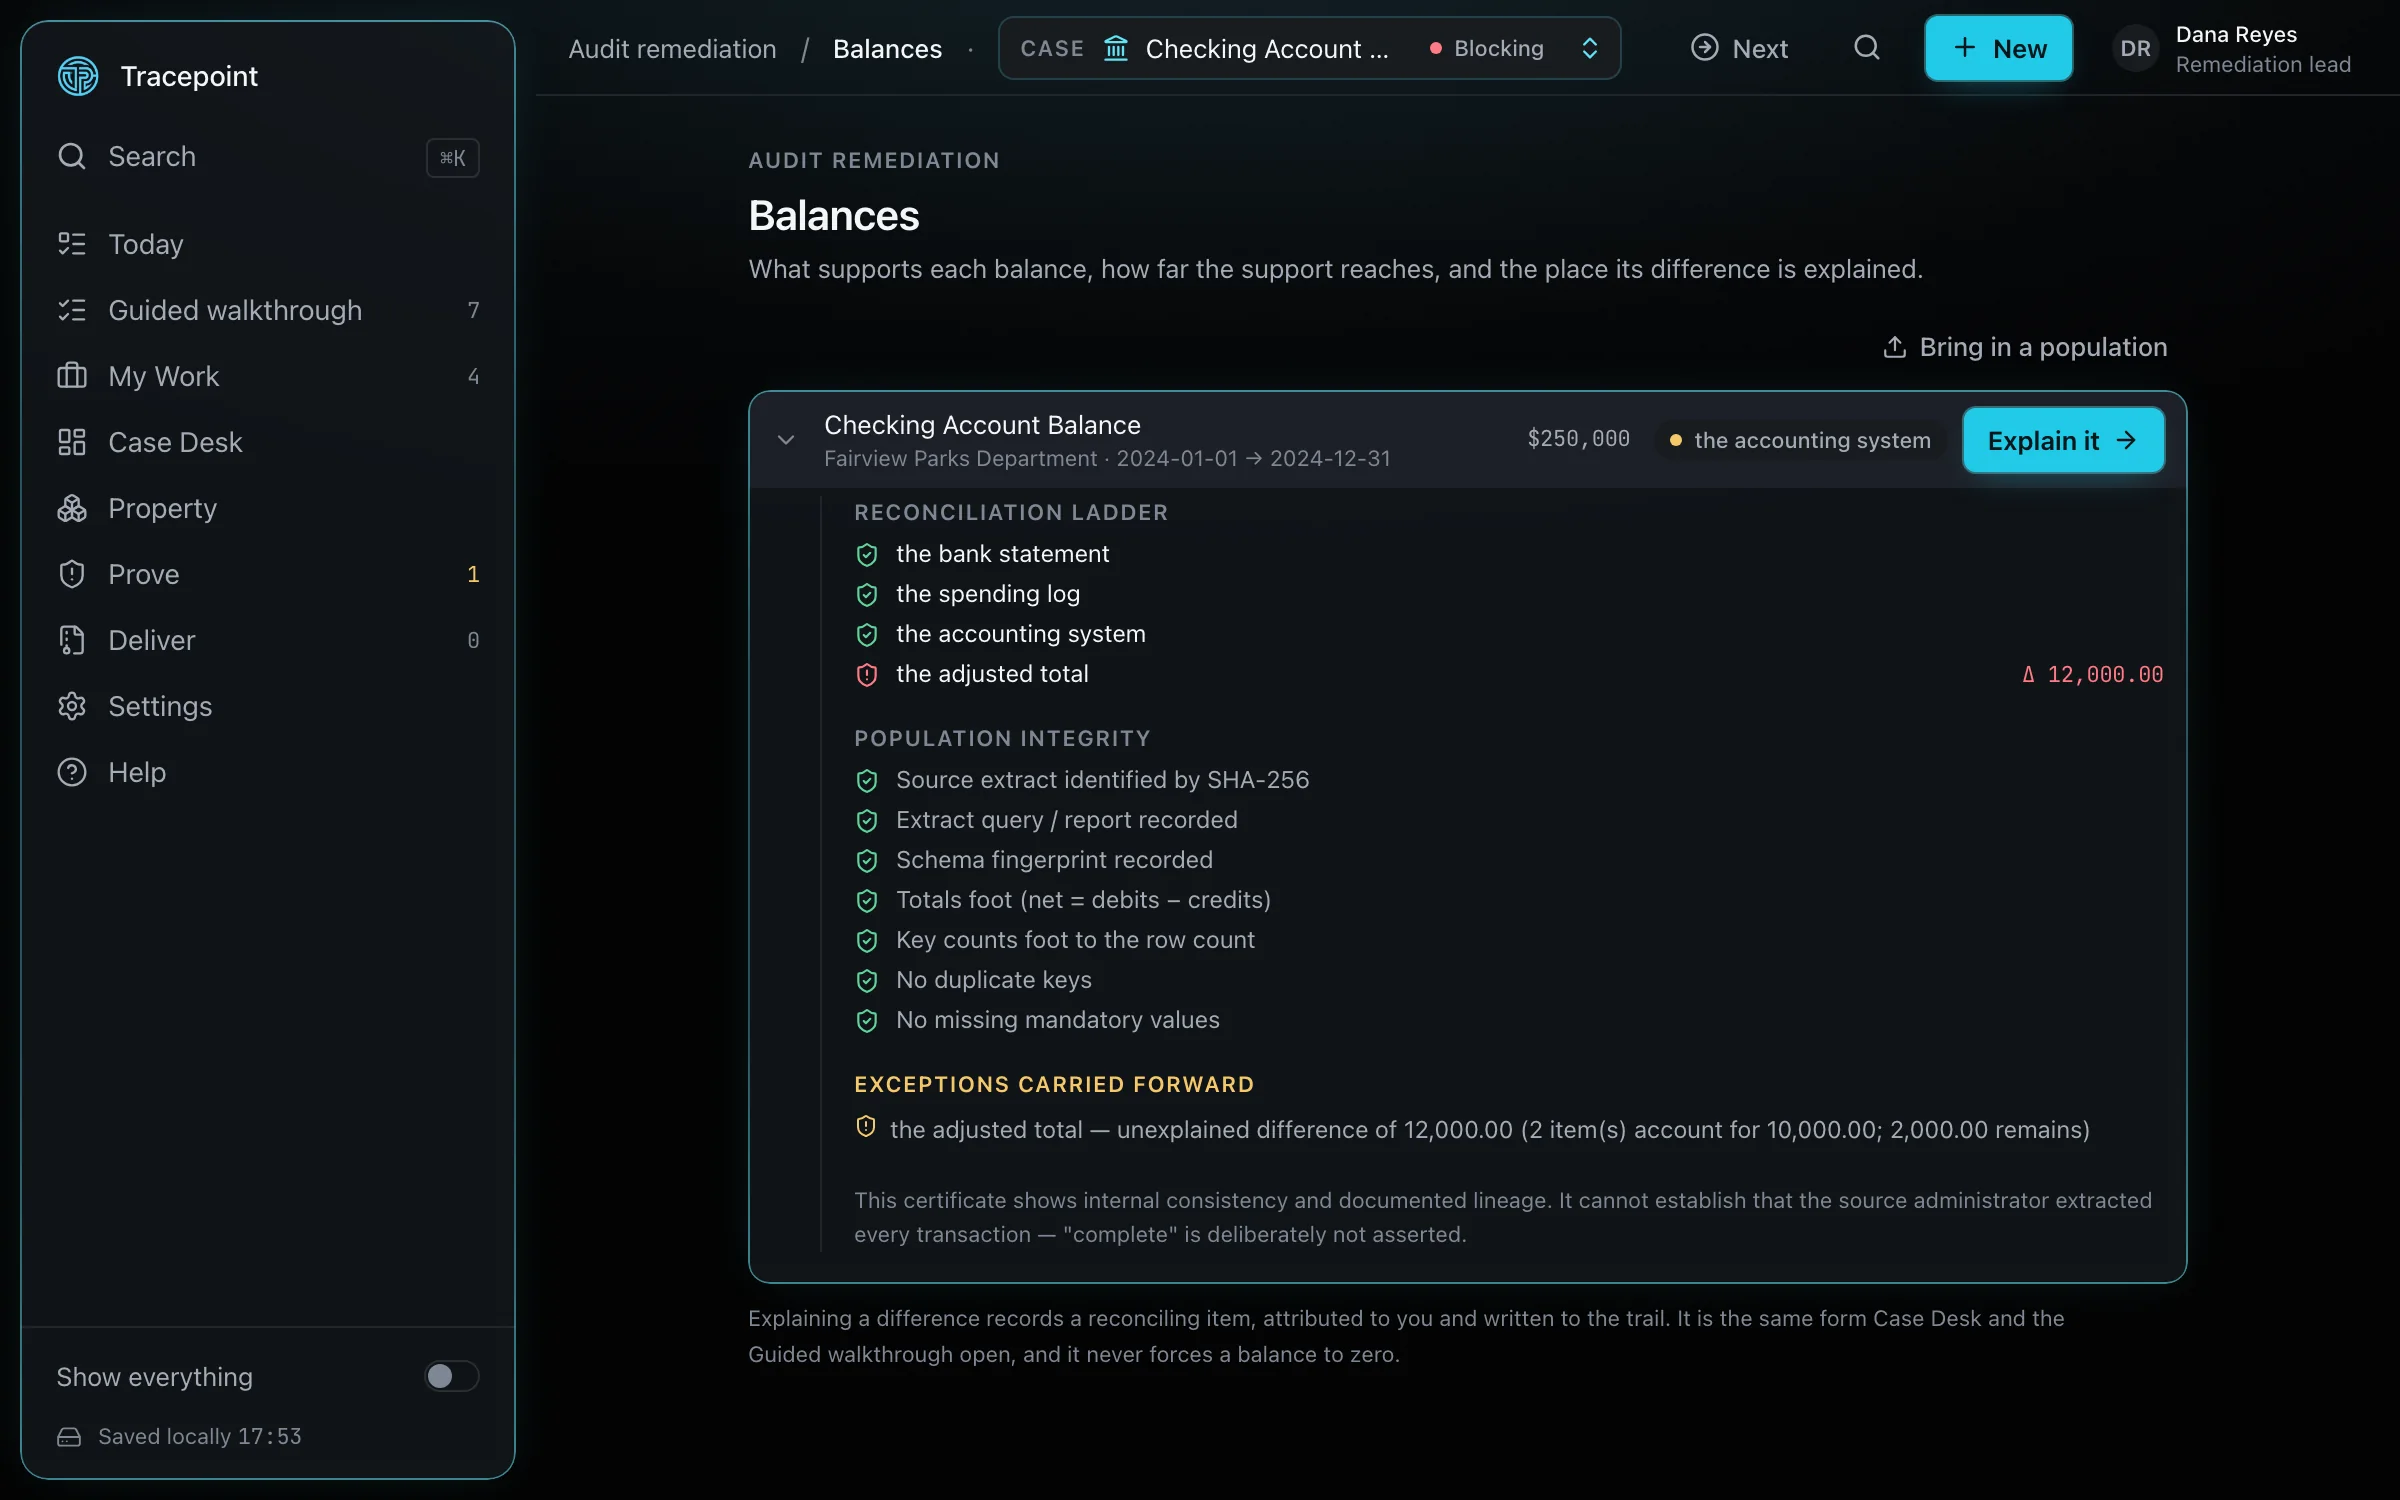
Task: Open Help from the sidebar
Action: (268, 772)
